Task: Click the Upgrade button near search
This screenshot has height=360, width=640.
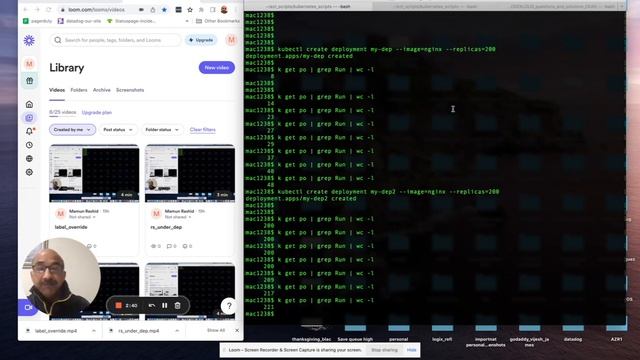Action: tap(201, 40)
